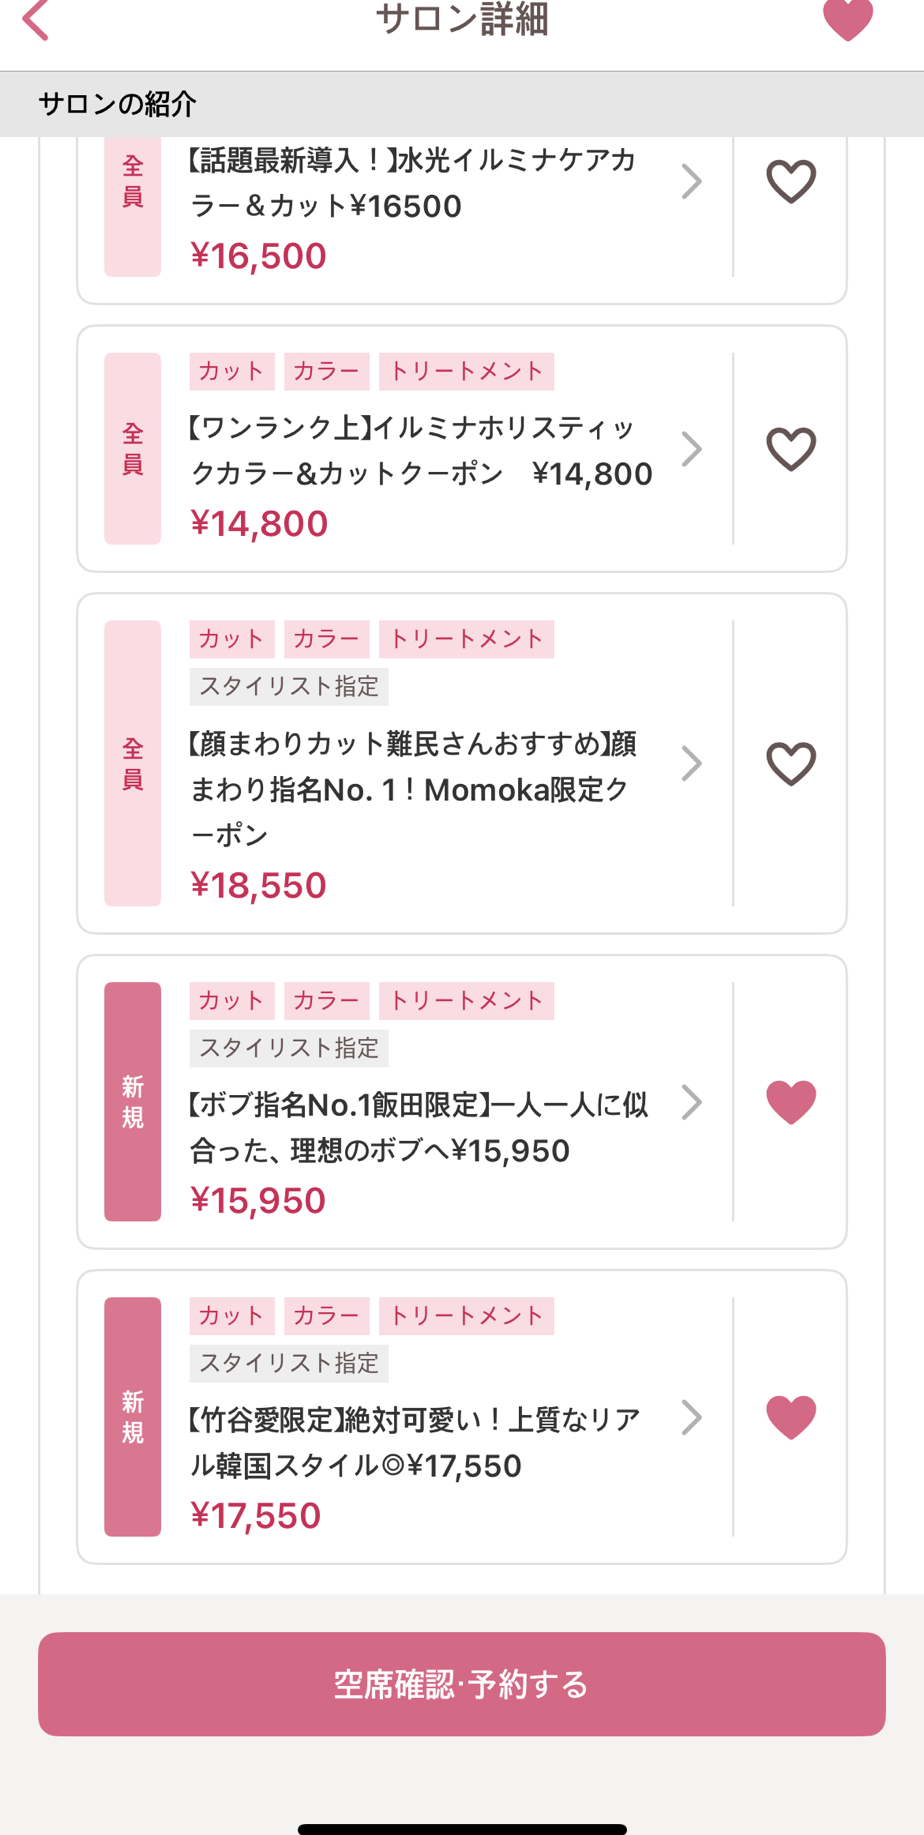924x1835 pixels.
Task: Unfavorite the 飯田限定 bob ¥15,950 coupon
Action: click(791, 1102)
